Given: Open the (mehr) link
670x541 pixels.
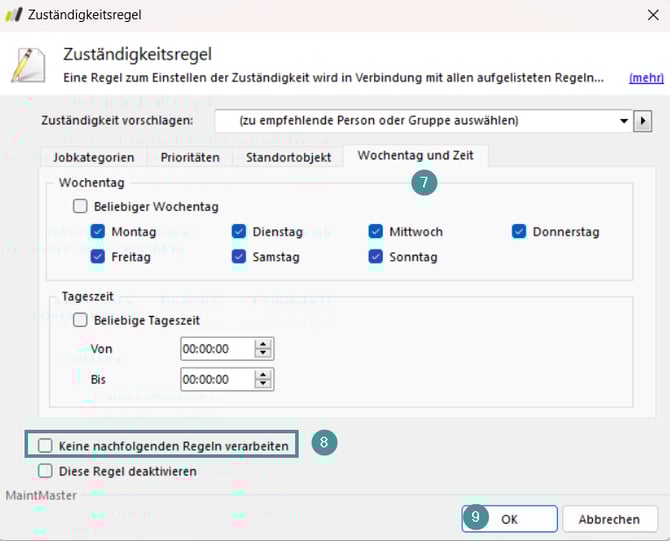Looking at the screenshot, I should (x=646, y=78).
